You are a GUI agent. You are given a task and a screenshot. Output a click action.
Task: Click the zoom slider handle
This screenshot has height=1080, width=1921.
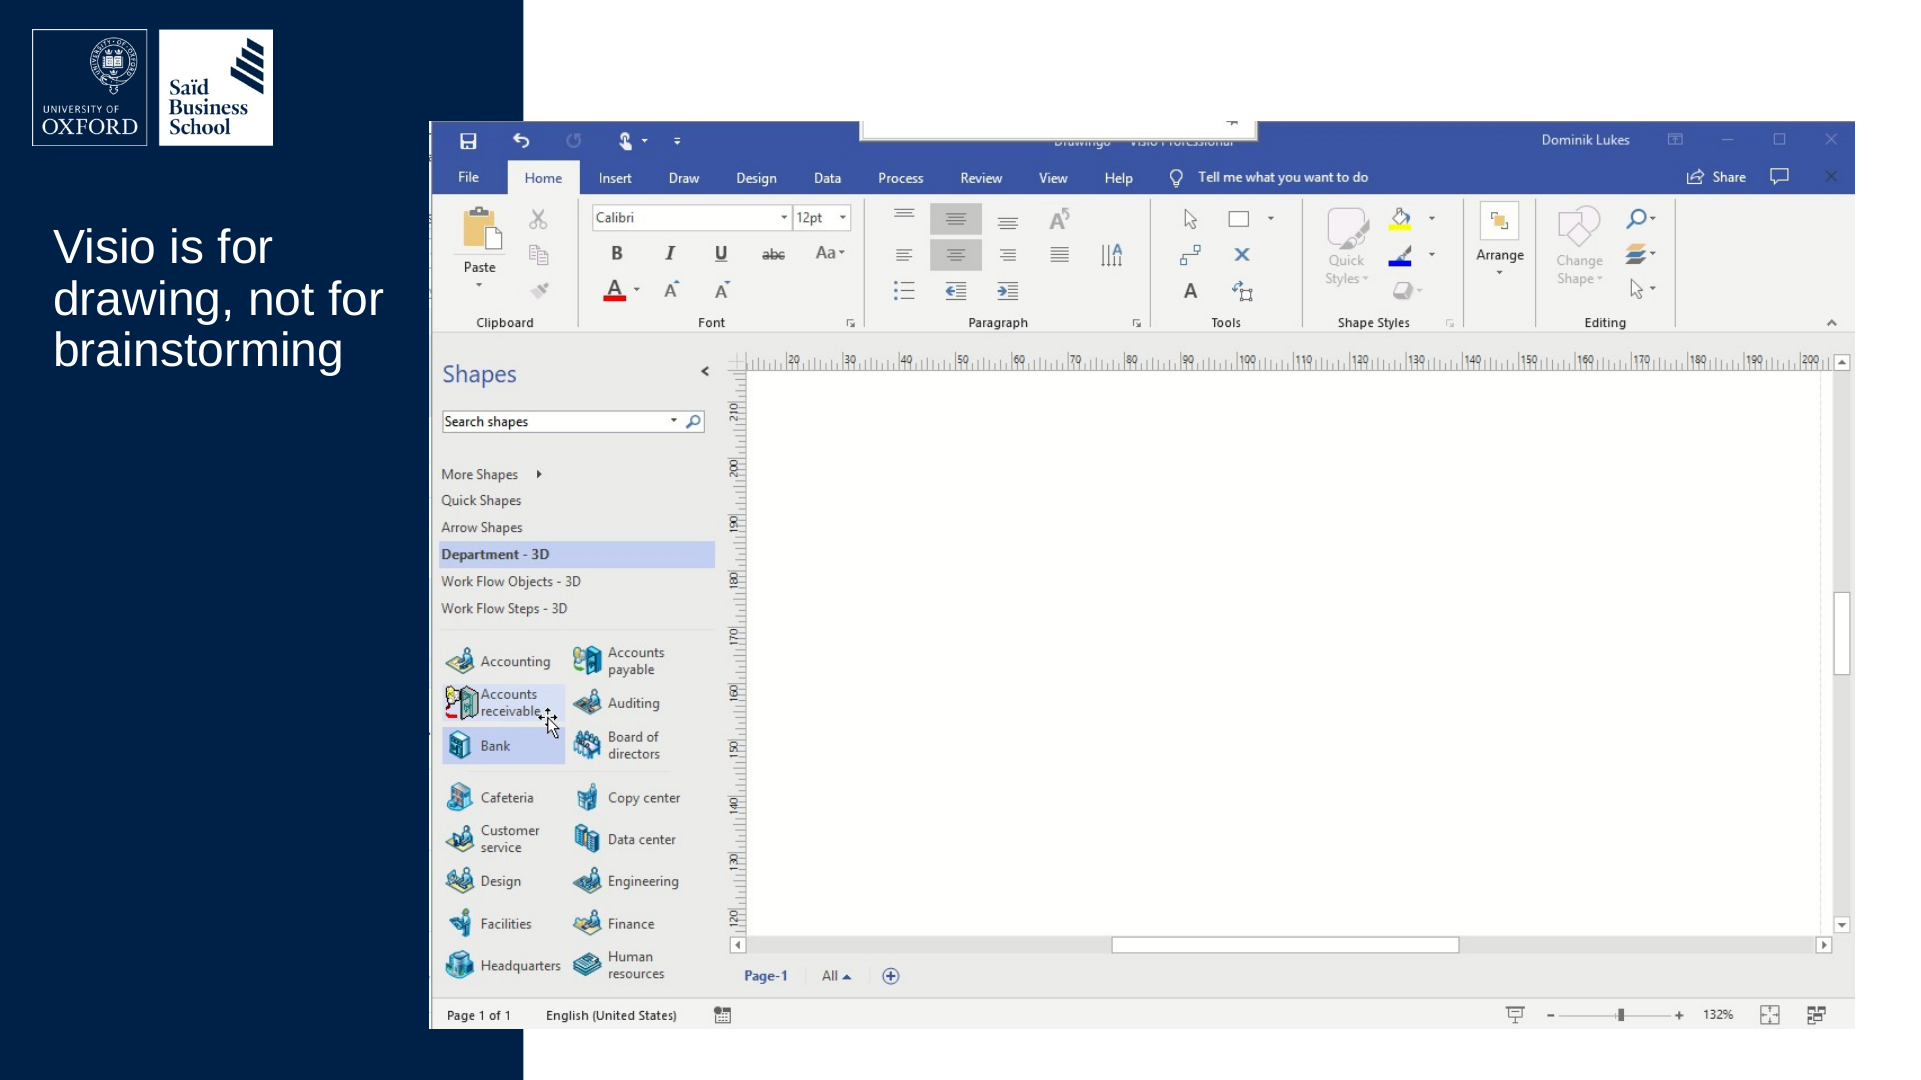click(1621, 1015)
